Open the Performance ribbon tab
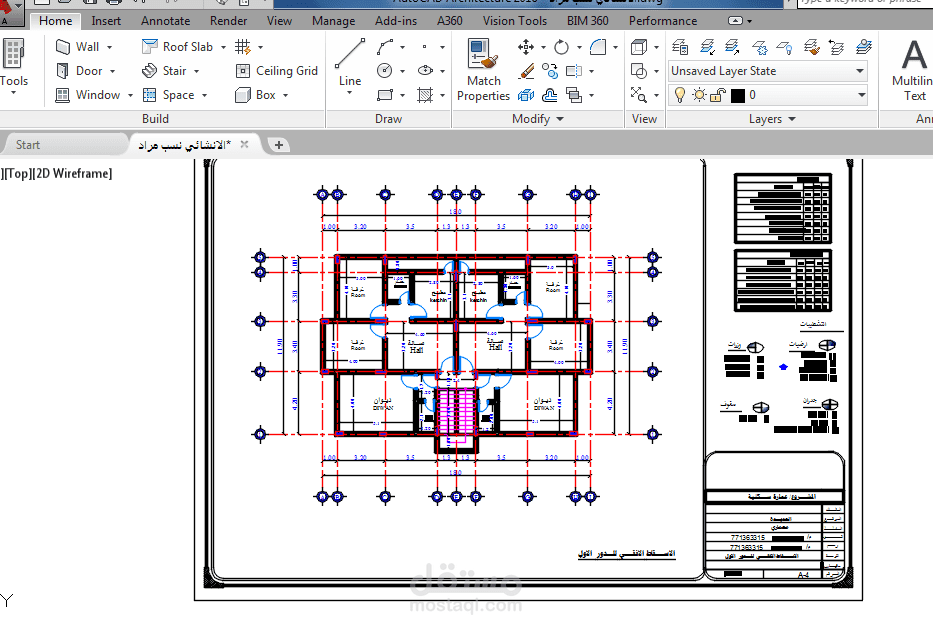Viewport: 933px width, 628px height. click(663, 21)
